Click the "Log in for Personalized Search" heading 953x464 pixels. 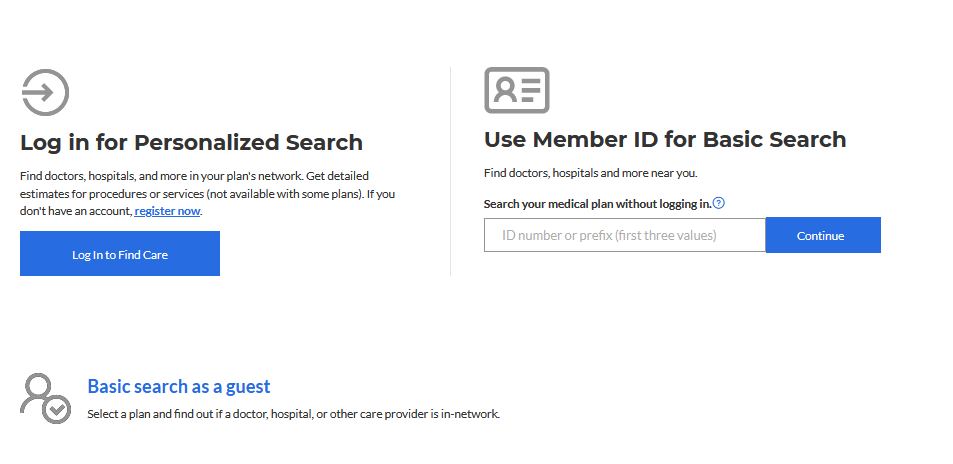pyautogui.click(x=191, y=142)
